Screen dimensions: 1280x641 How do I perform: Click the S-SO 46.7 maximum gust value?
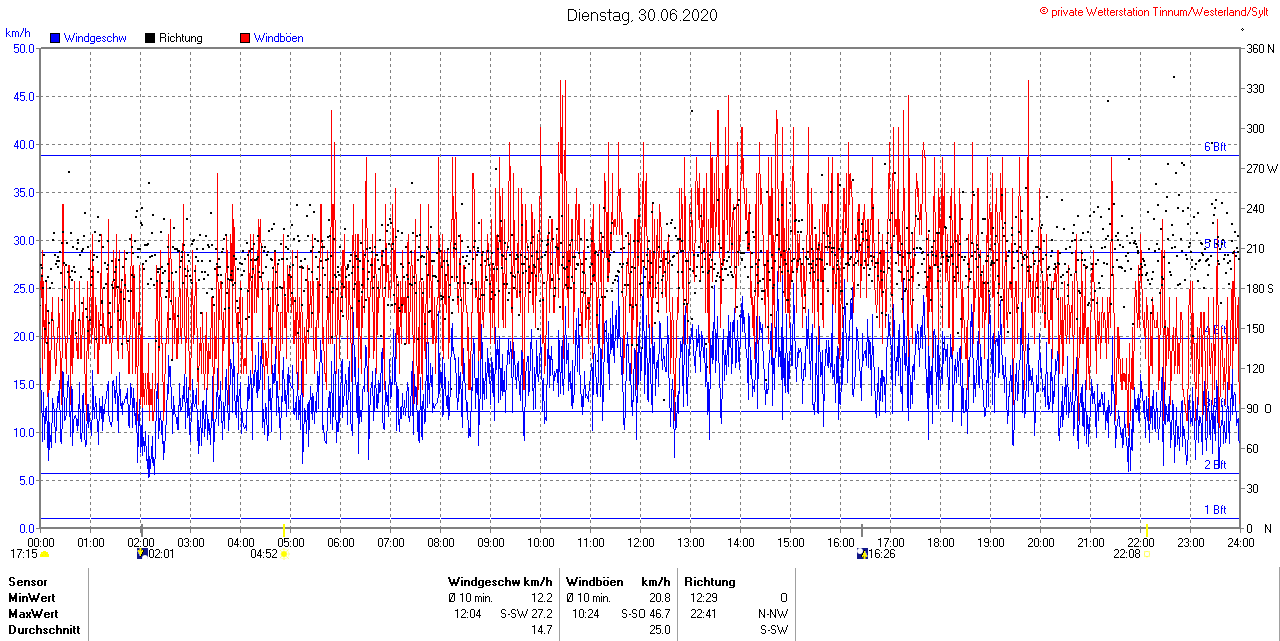tap(646, 614)
